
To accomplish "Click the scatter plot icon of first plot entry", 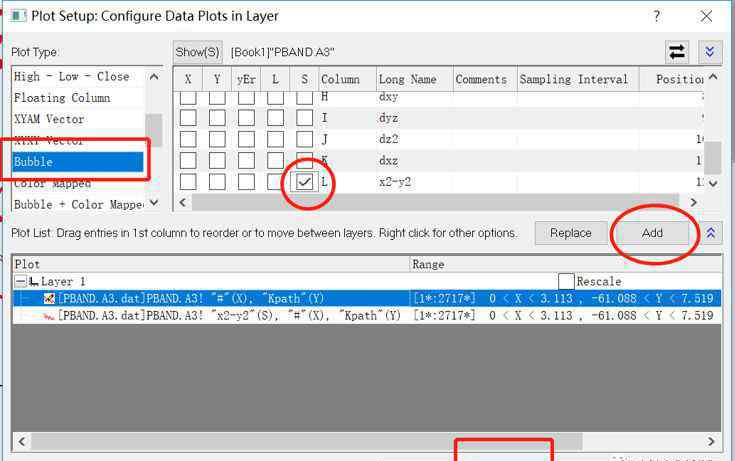I will pos(48,298).
